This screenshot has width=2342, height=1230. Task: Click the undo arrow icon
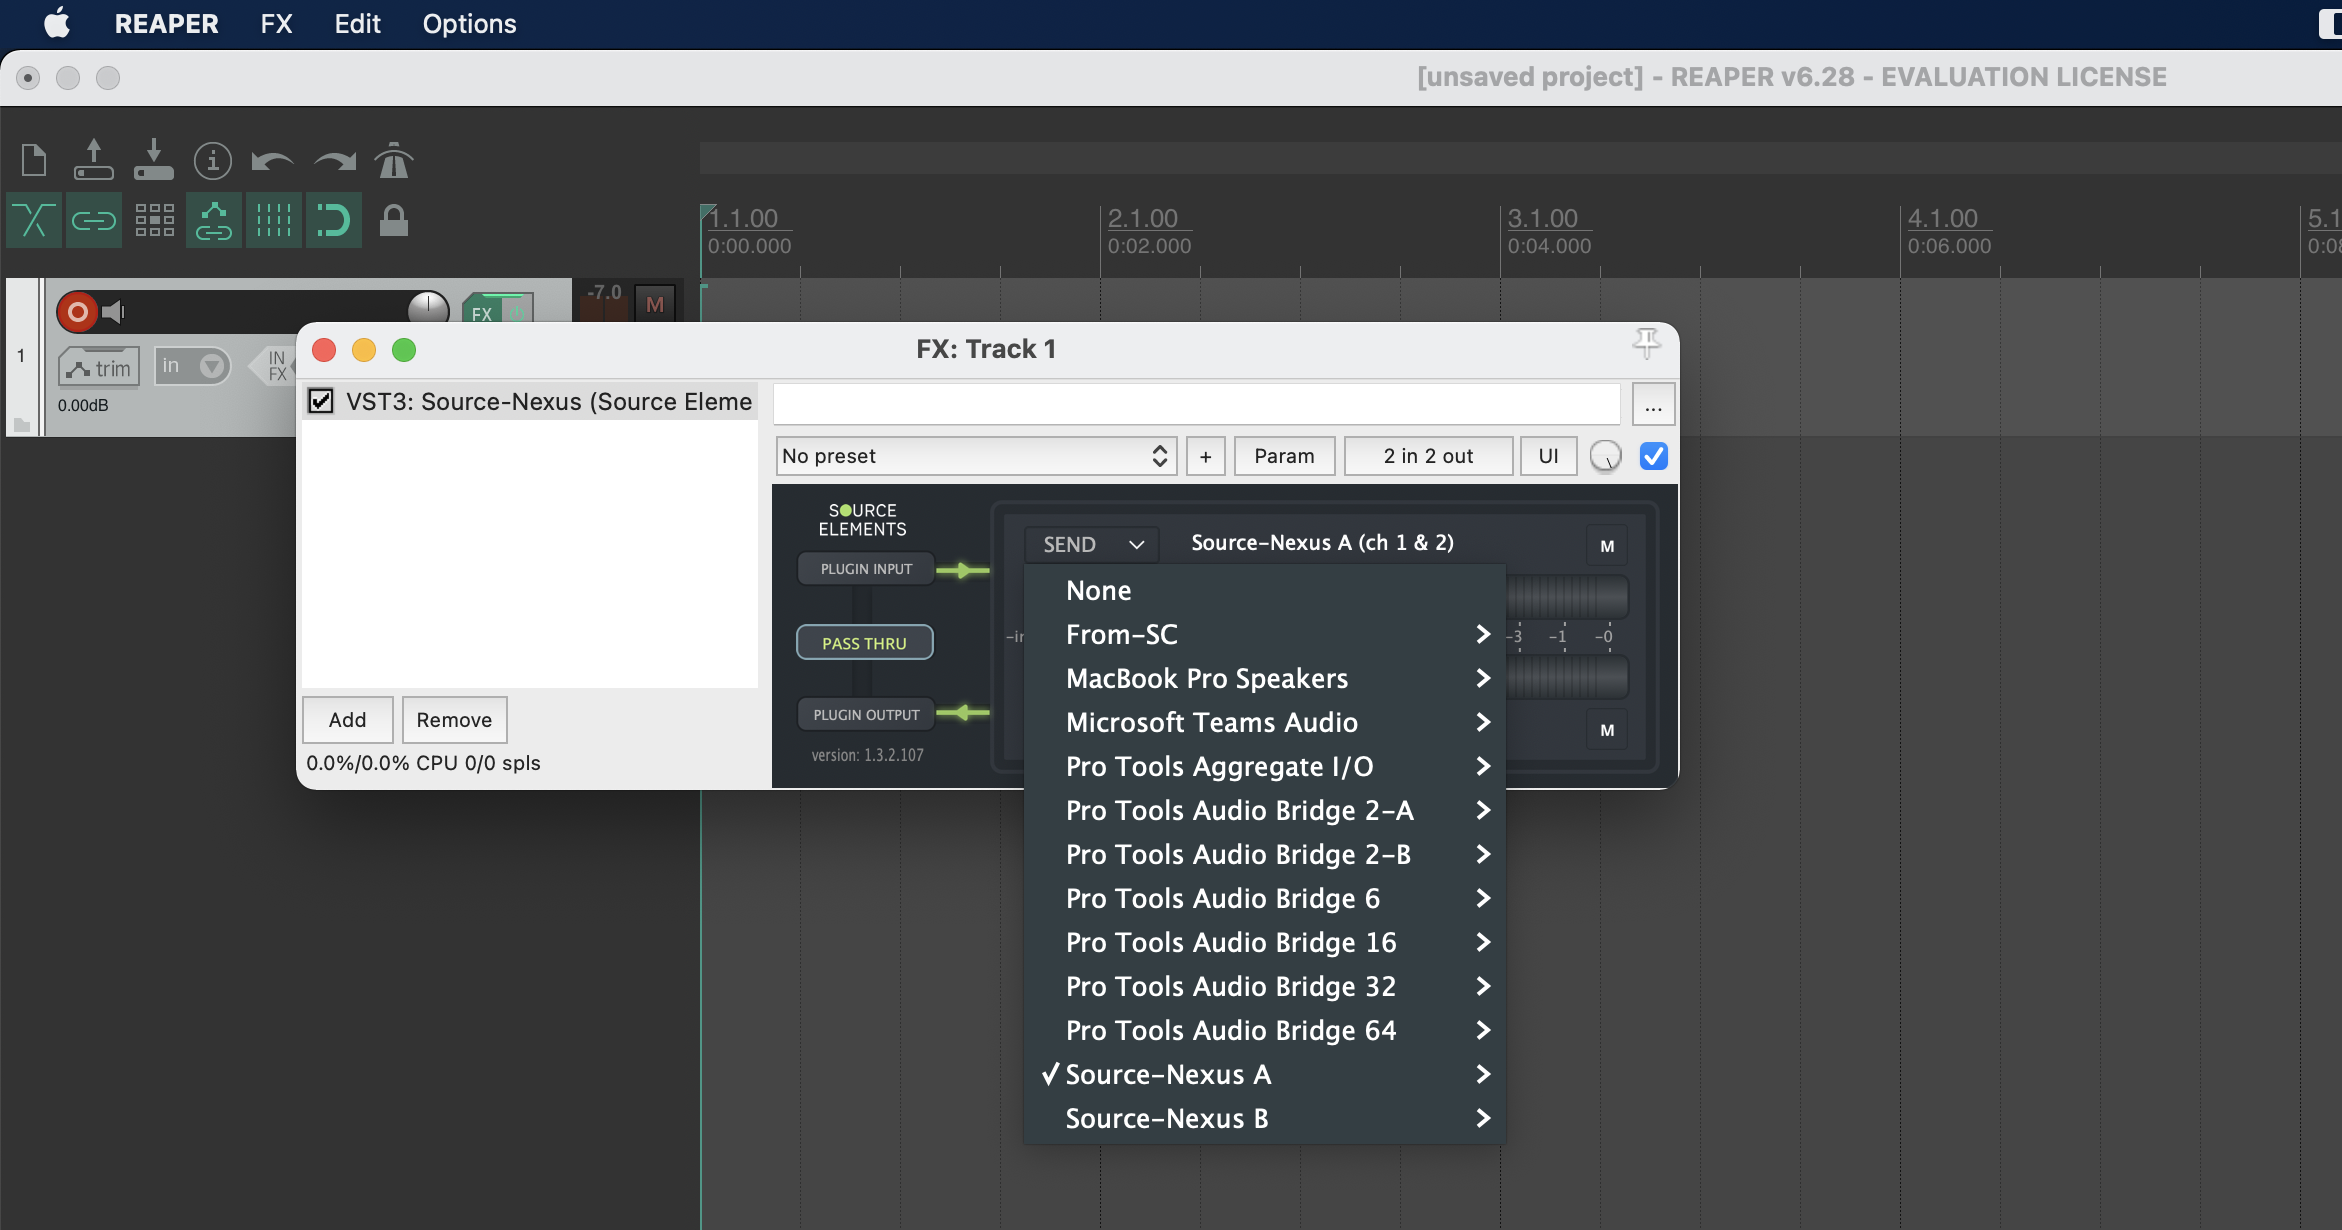point(271,161)
